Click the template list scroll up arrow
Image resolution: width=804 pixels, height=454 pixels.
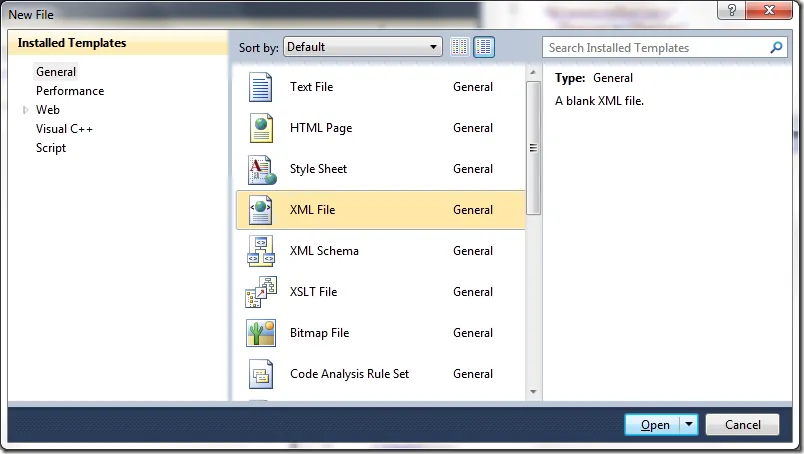point(533,72)
